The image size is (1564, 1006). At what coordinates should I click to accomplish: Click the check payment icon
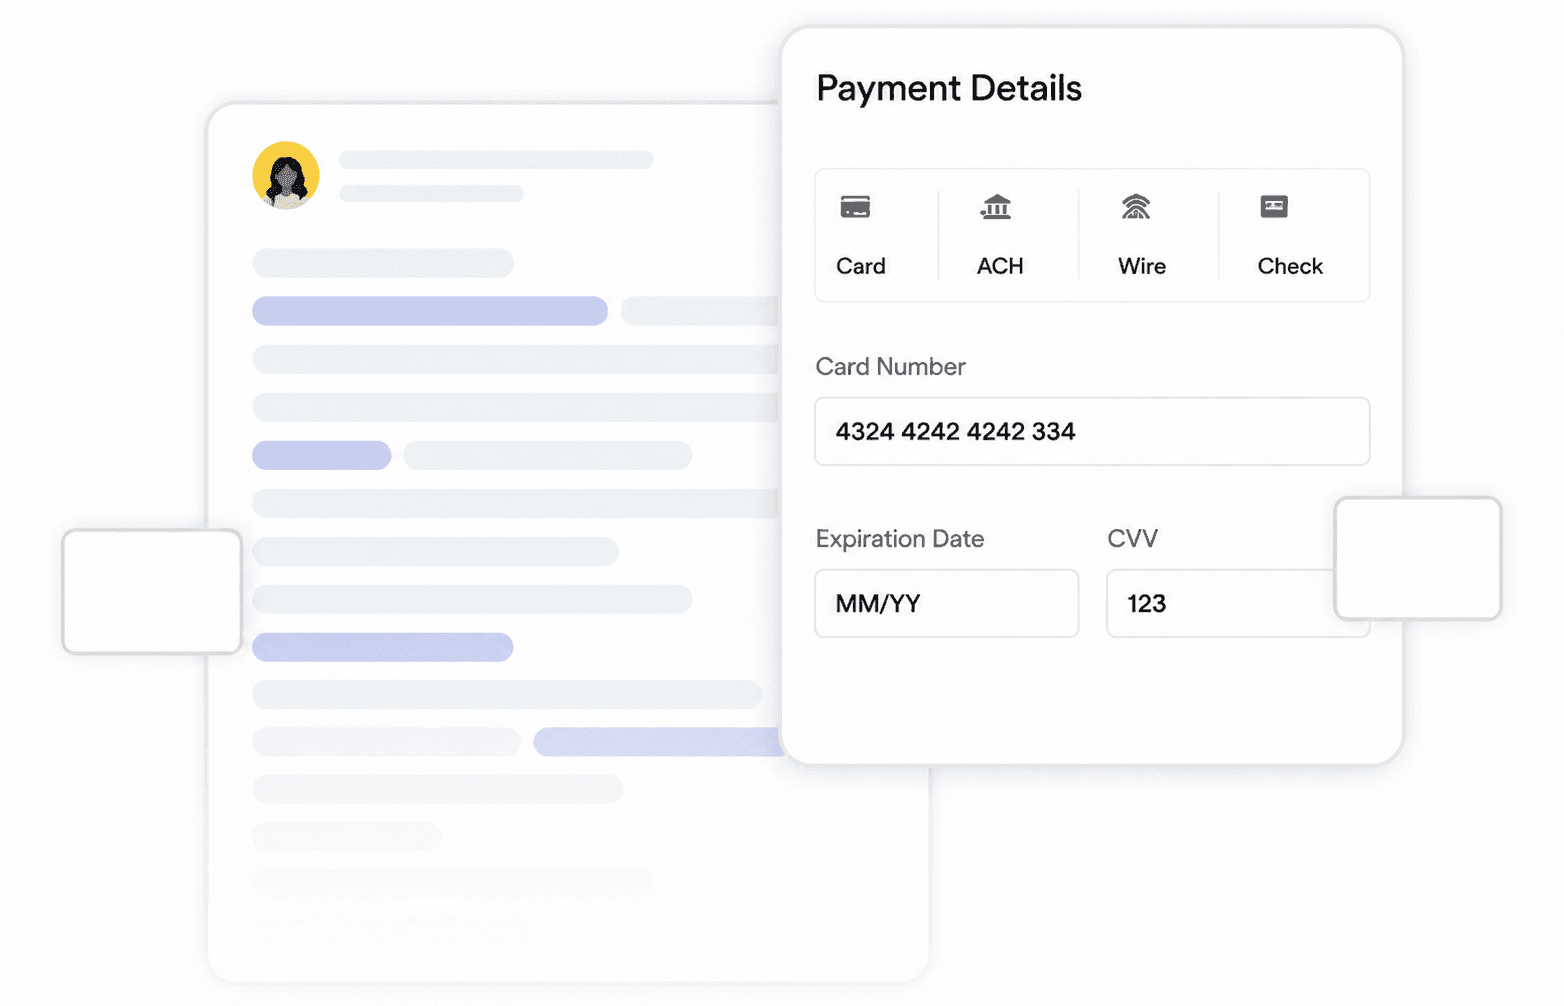pyautogui.click(x=1274, y=207)
